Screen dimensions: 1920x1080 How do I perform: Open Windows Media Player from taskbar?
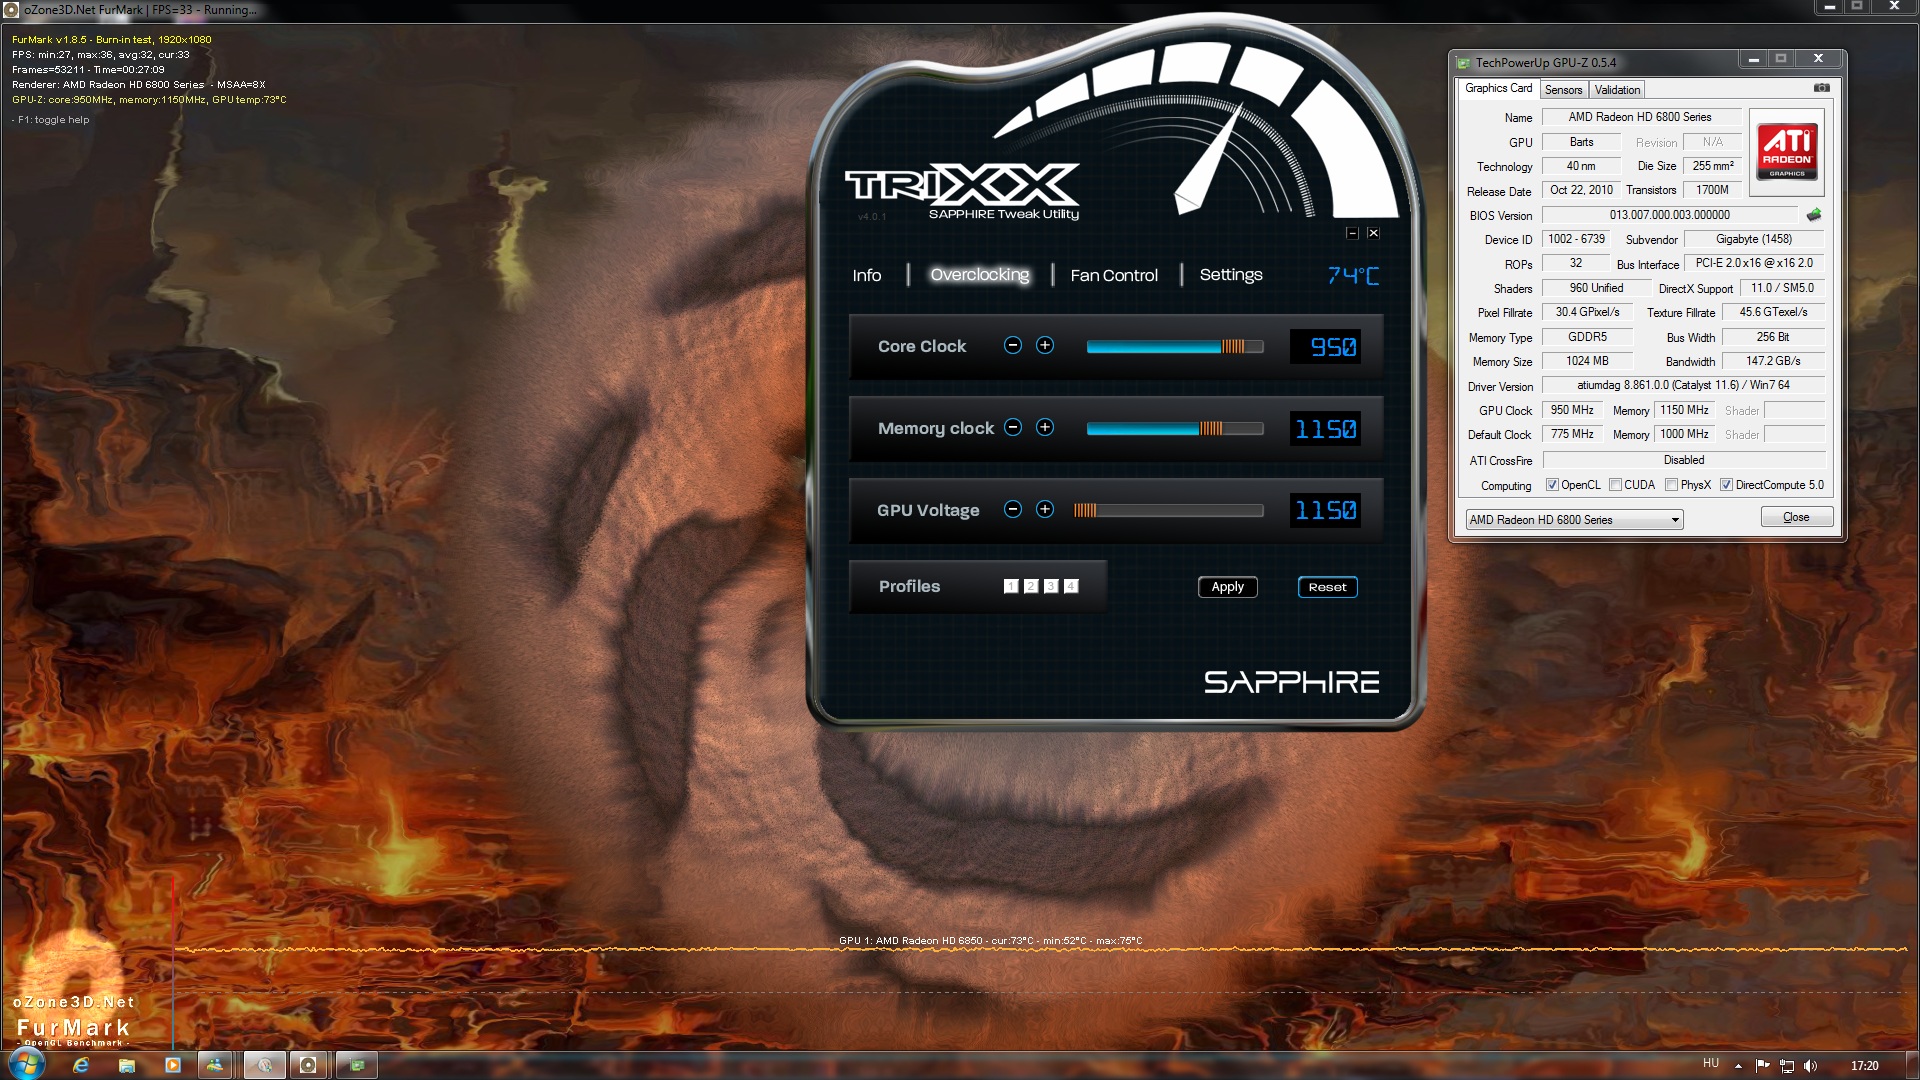(172, 1065)
